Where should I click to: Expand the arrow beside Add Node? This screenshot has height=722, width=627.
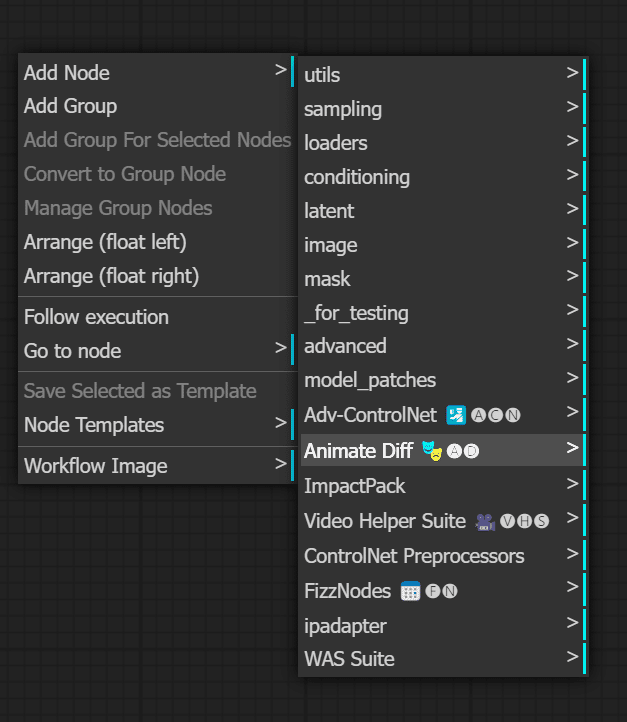[281, 70]
